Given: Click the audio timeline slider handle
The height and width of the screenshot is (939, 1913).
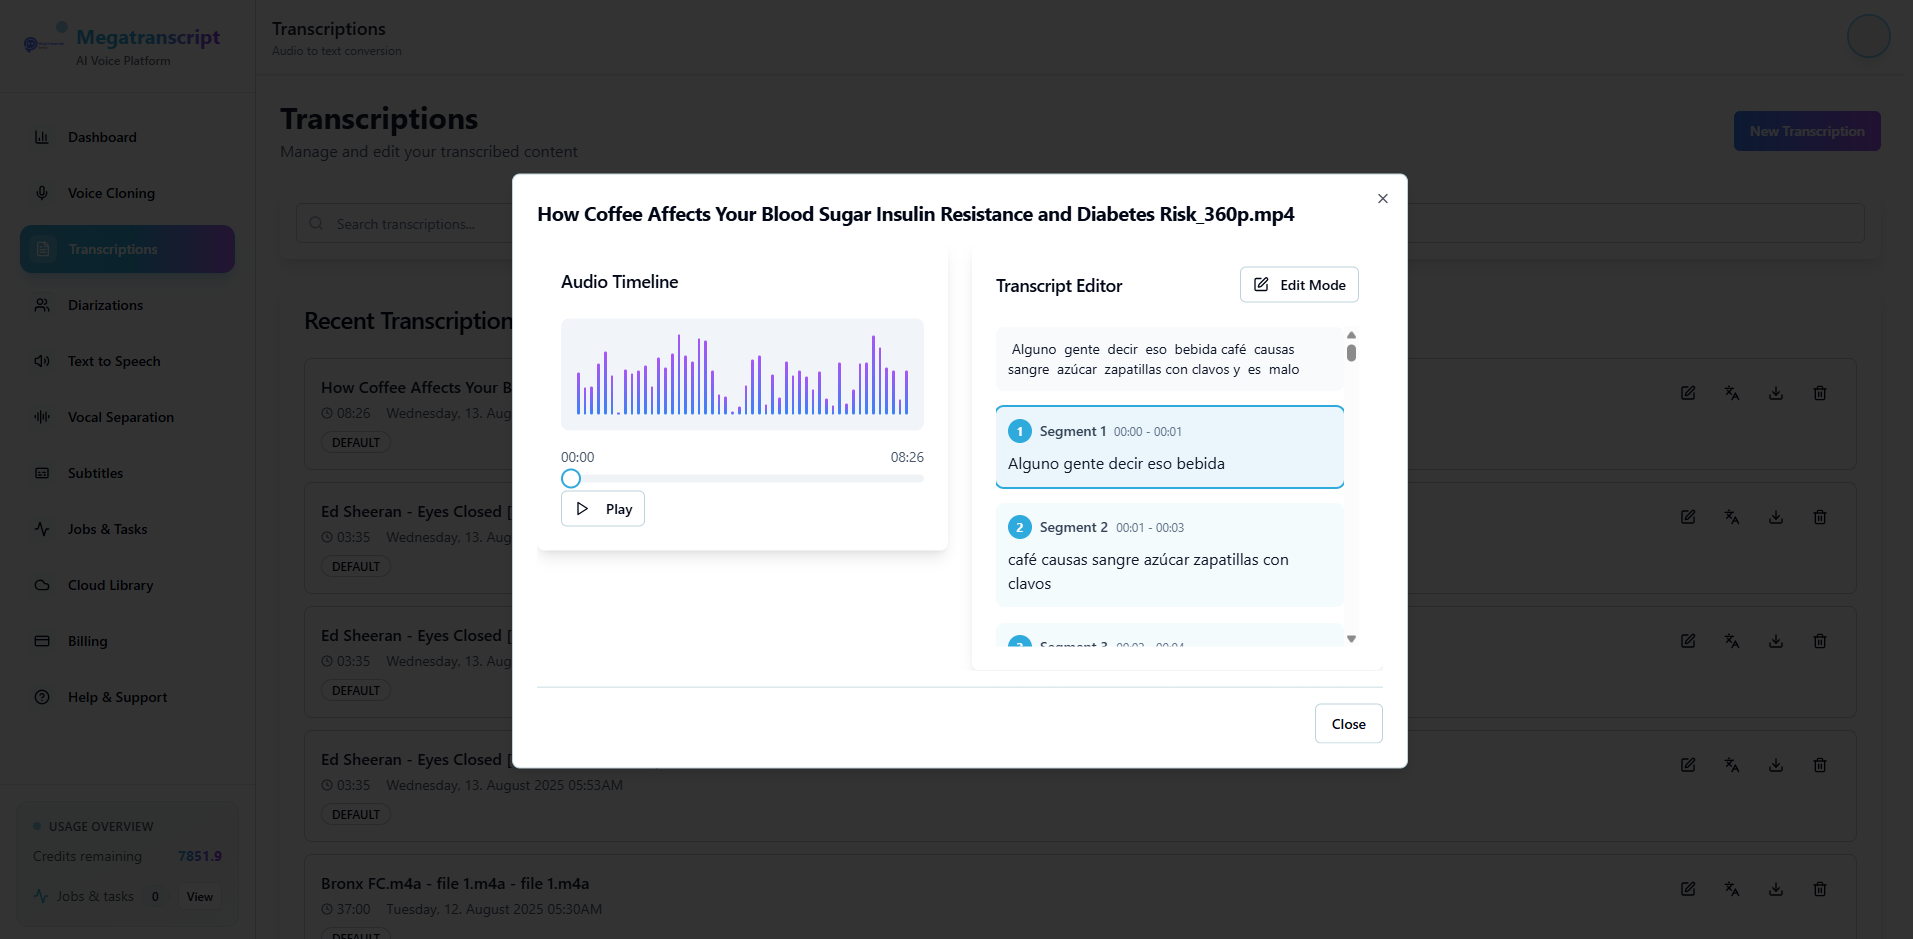Looking at the screenshot, I should pos(571,479).
